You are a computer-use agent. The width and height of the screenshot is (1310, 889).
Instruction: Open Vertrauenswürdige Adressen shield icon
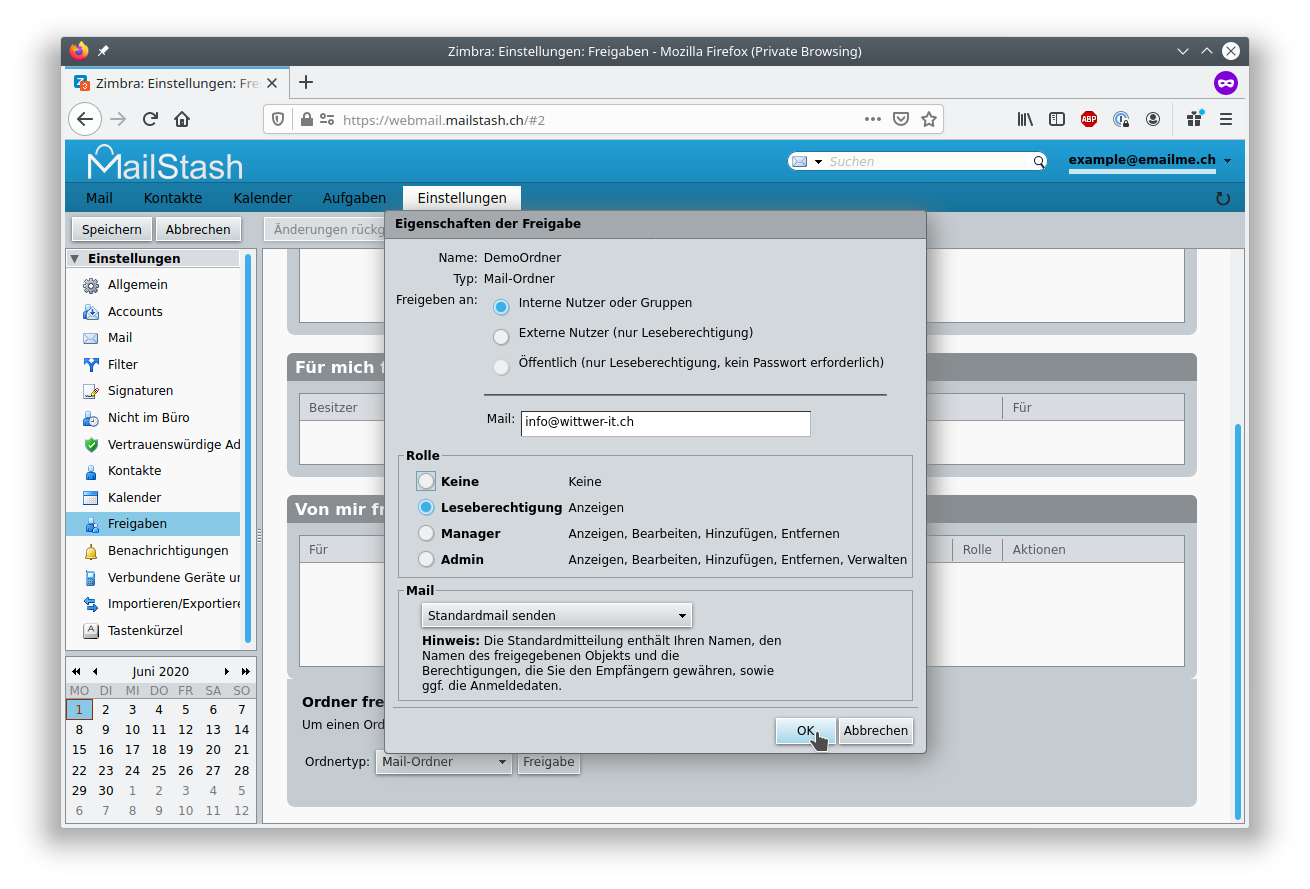point(91,445)
